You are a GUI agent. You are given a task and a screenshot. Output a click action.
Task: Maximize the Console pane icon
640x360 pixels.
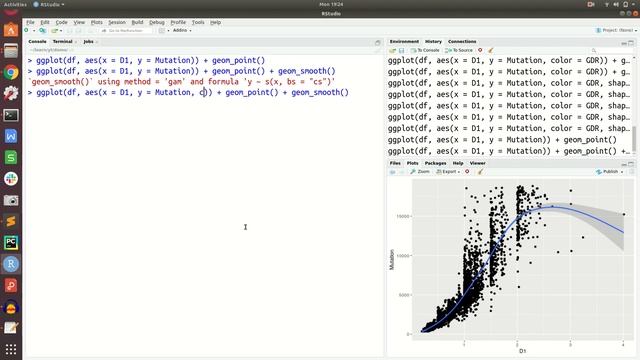pos(378,42)
